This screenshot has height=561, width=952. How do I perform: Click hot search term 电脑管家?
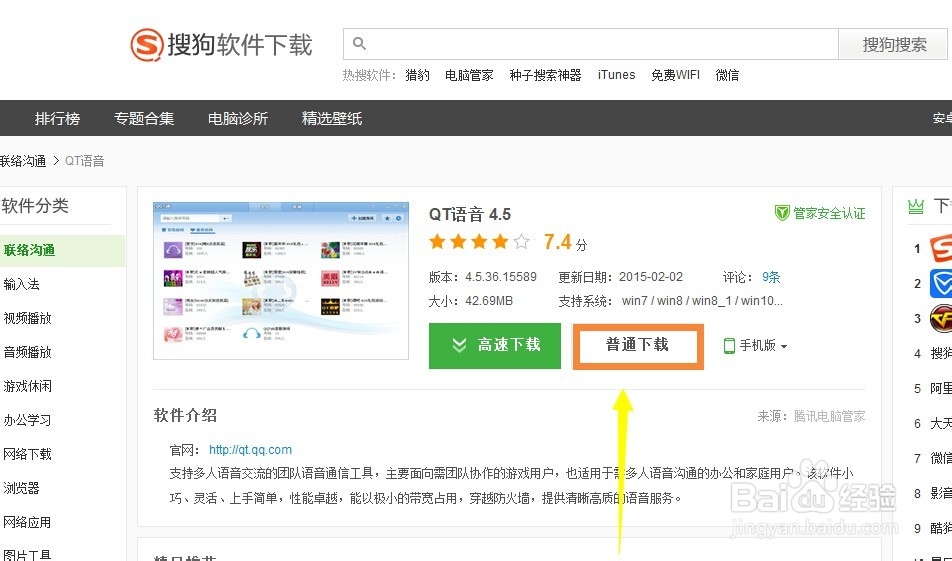pyautogui.click(x=469, y=75)
